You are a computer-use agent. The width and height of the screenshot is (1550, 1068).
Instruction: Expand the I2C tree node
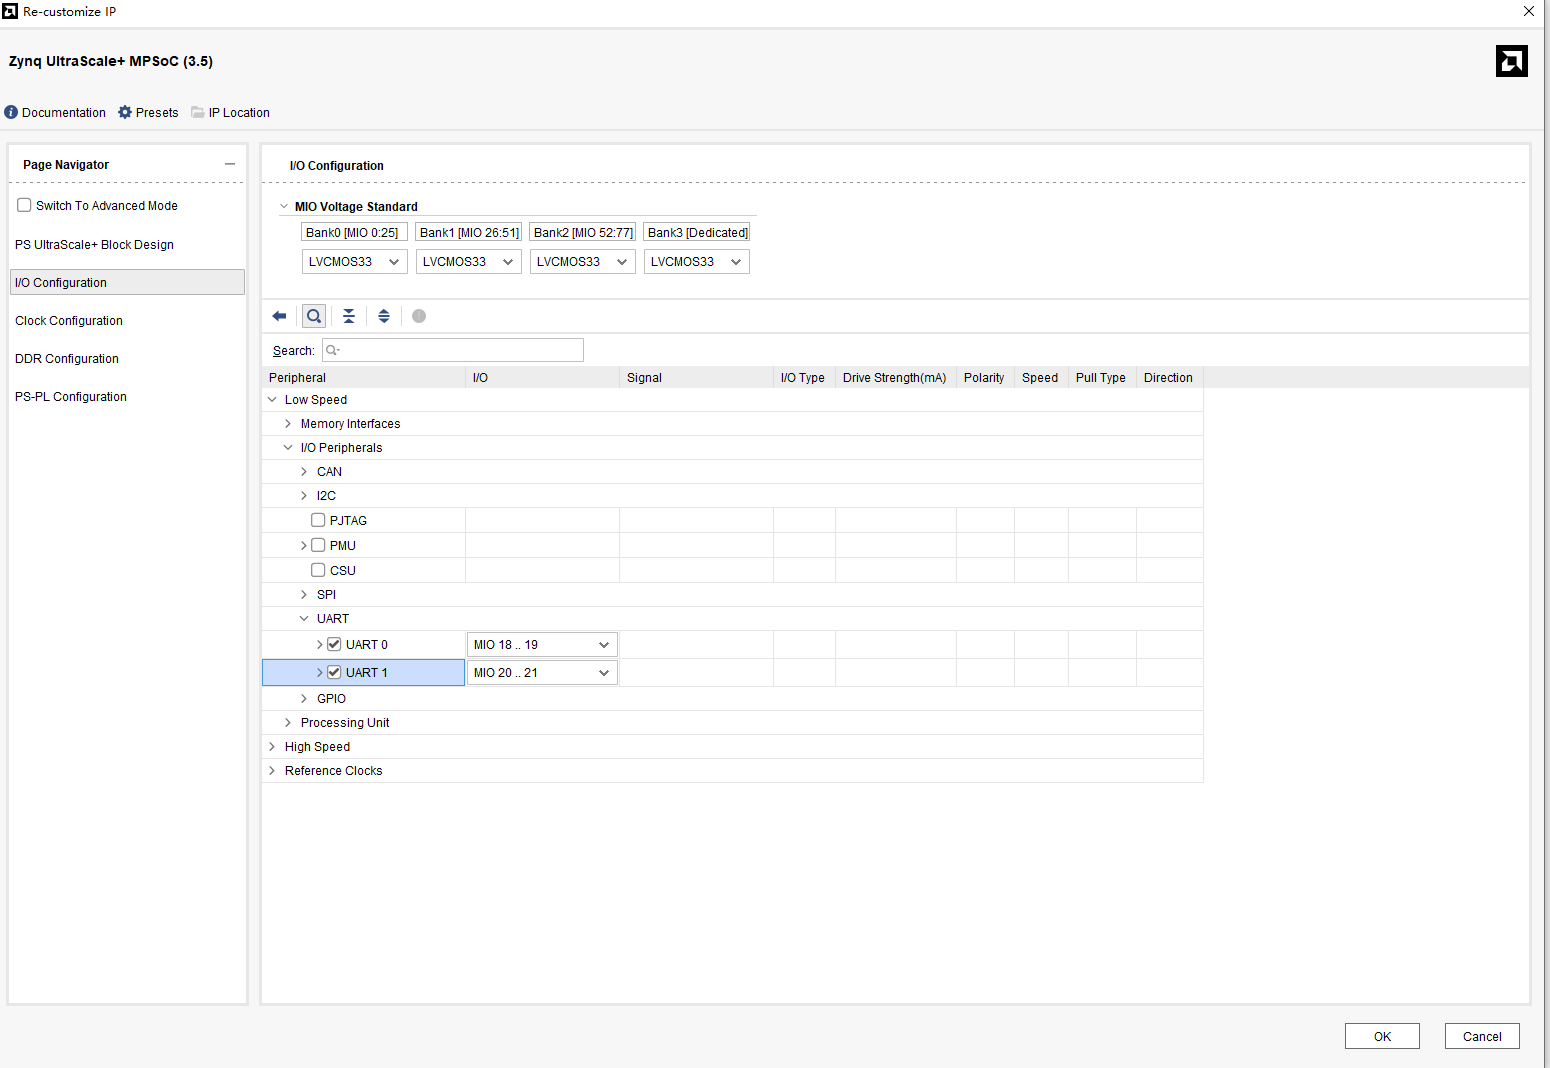[304, 496]
